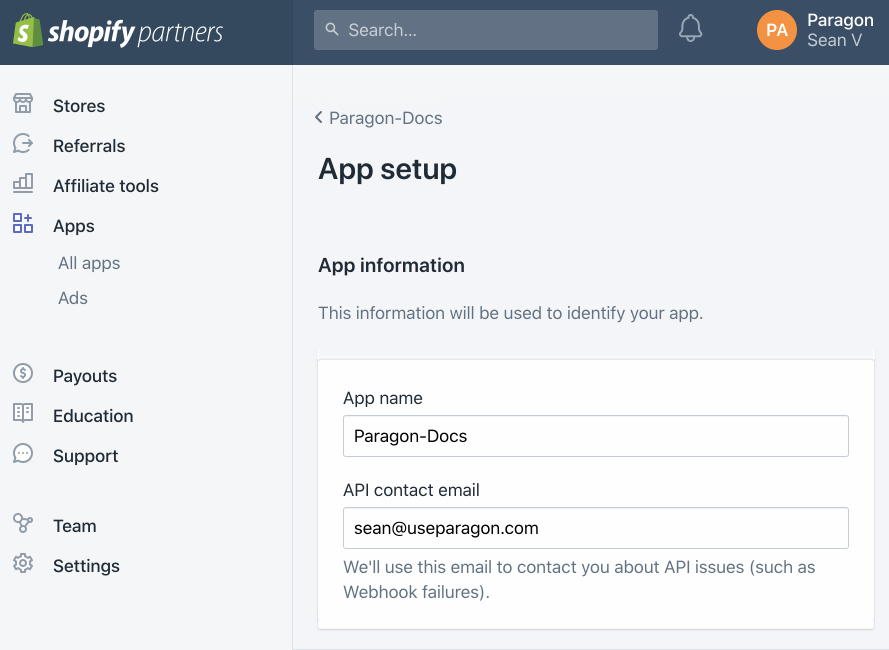Click the Education book icon

(23, 413)
